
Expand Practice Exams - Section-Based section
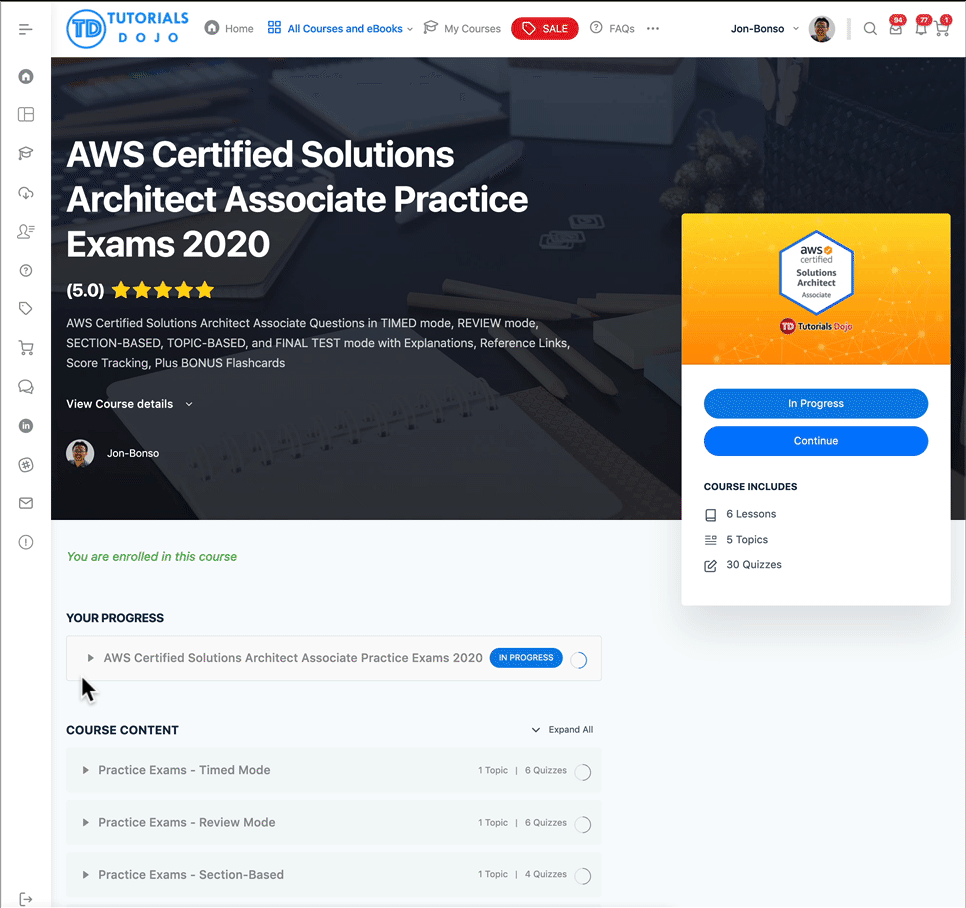click(x=190, y=874)
